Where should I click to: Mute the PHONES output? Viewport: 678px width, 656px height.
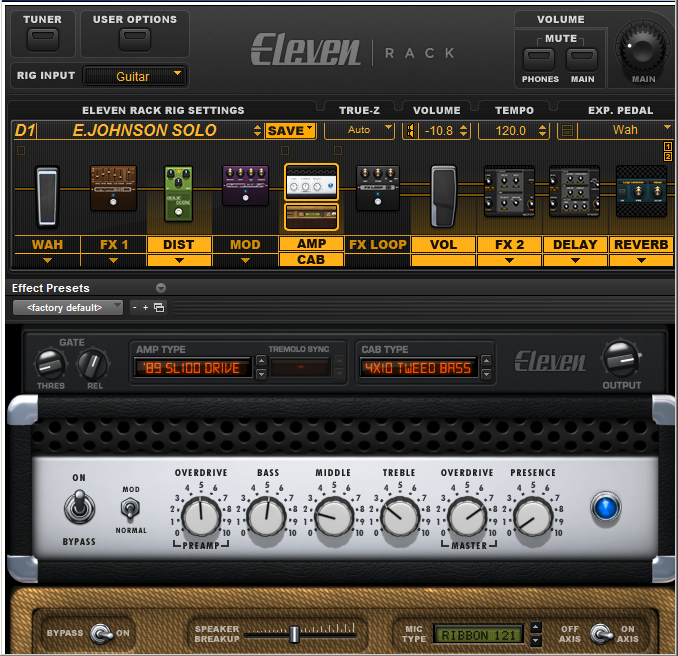tap(539, 59)
